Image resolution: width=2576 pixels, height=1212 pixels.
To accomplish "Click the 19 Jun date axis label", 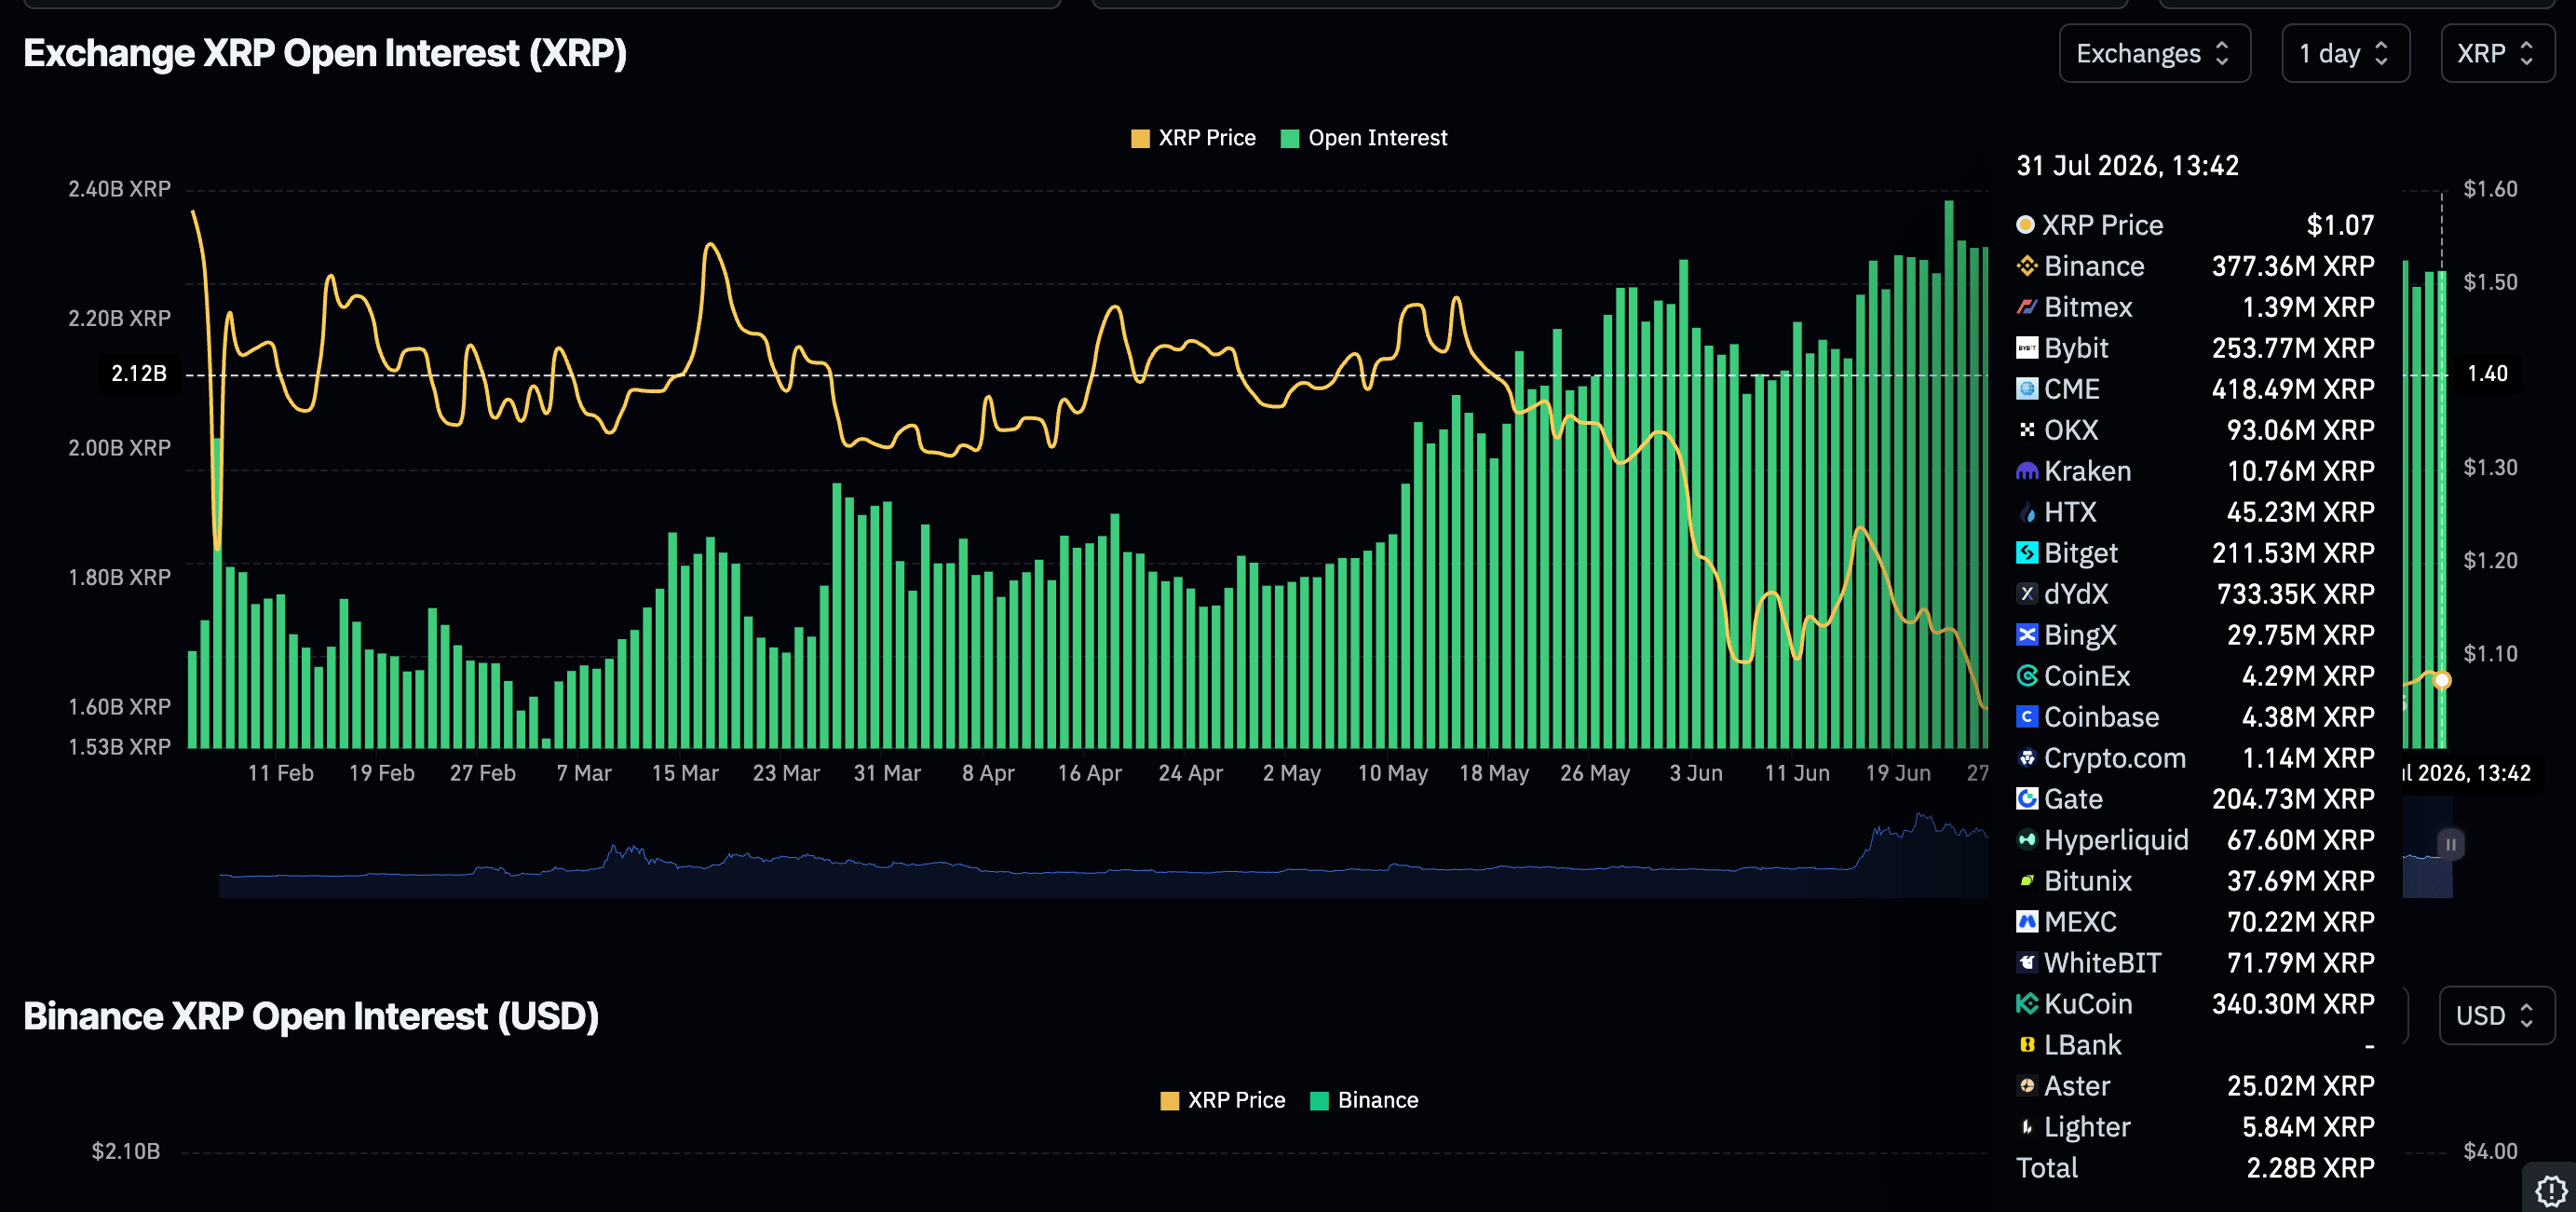I will (x=1898, y=773).
